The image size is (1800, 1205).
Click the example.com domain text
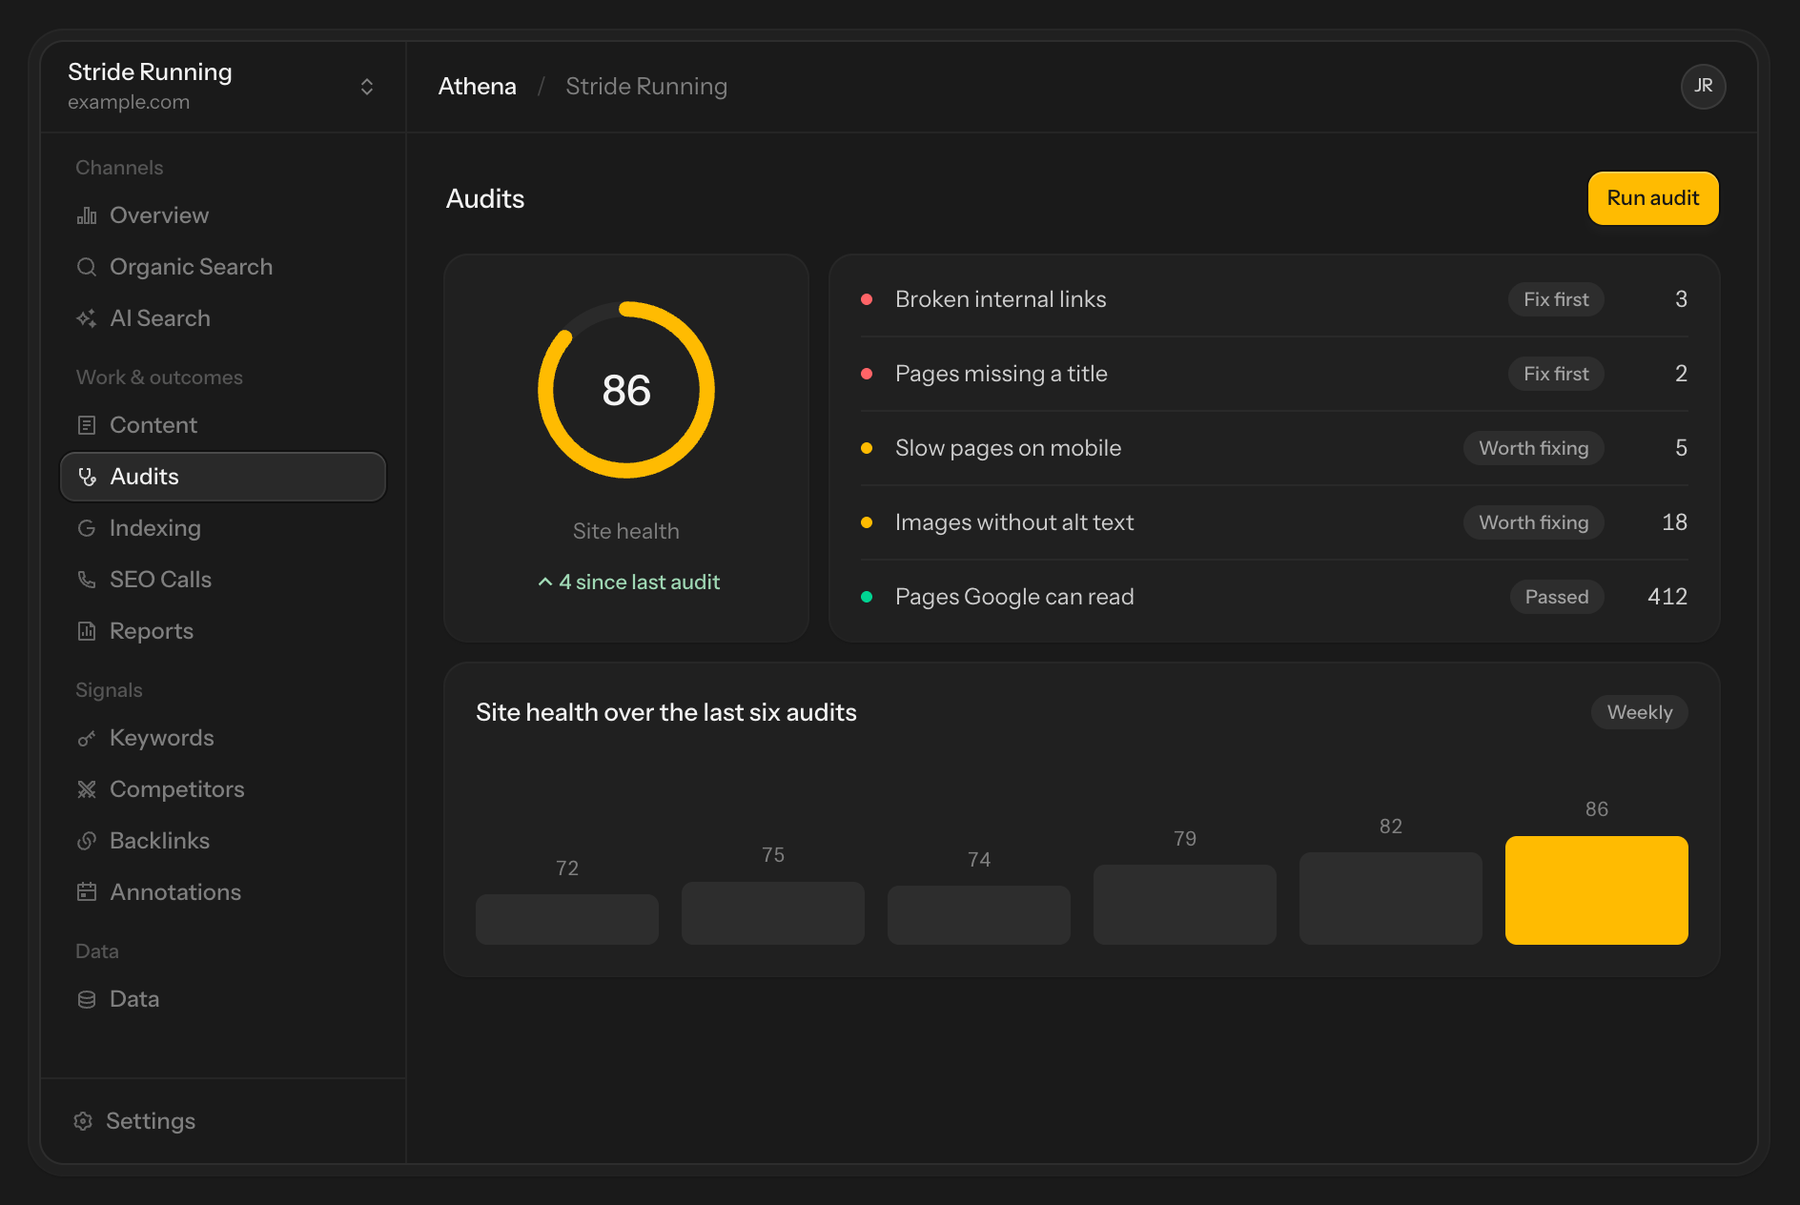tap(129, 102)
